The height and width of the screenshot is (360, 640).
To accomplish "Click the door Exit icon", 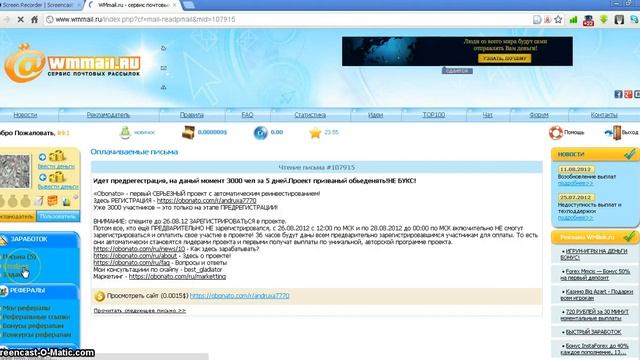I will (x=613, y=133).
